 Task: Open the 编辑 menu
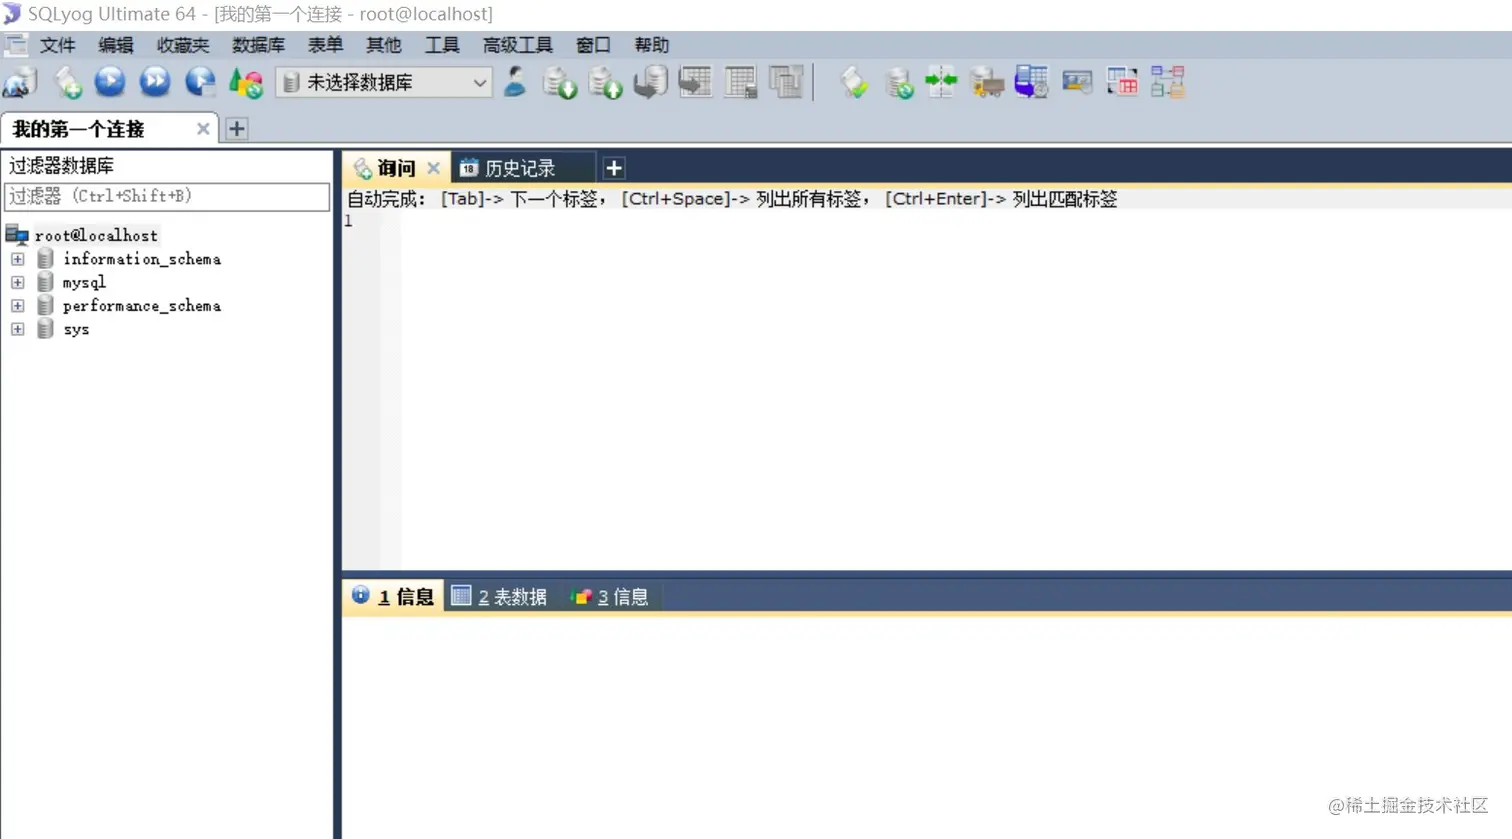click(116, 45)
